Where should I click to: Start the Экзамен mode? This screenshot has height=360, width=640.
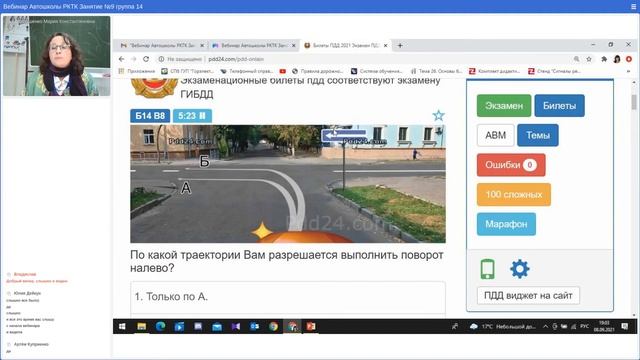point(504,106)
